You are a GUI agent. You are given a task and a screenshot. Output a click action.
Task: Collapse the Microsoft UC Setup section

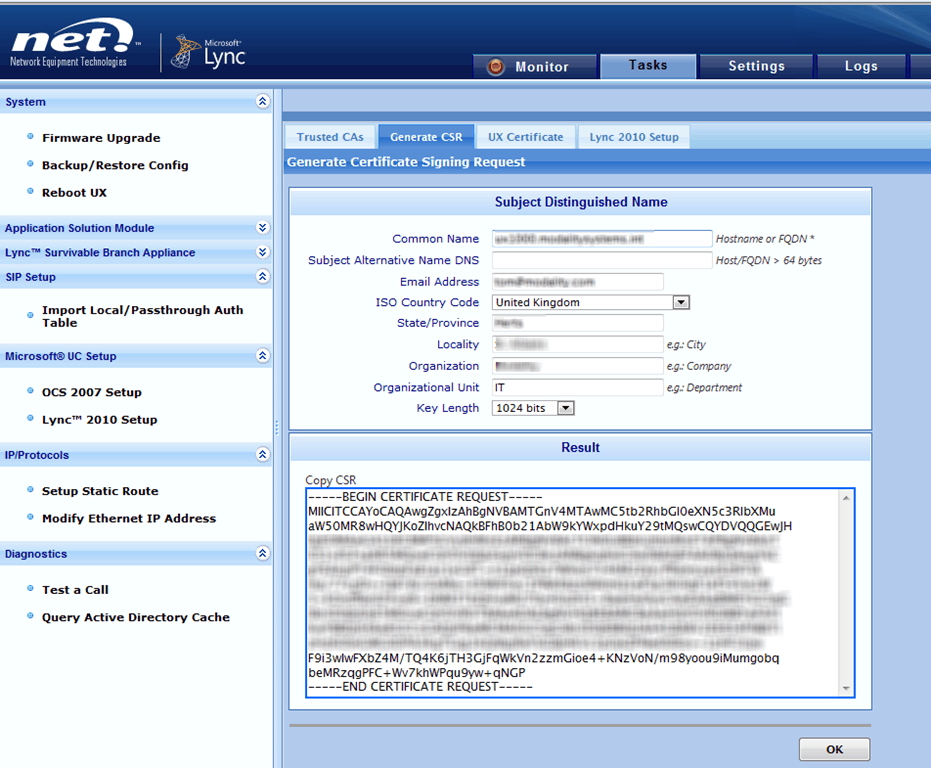point(262,356)
